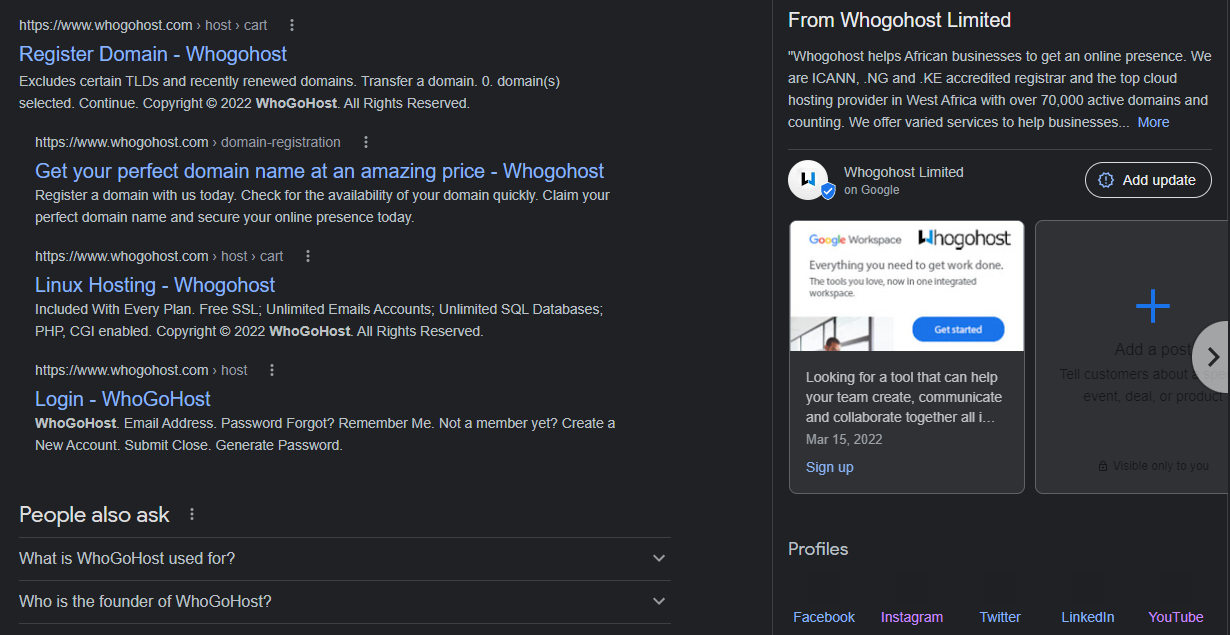This screenshot has width=1230, height=635.
Task: Expand "What is WhoGoHost used for?" question
Action: 659,558
